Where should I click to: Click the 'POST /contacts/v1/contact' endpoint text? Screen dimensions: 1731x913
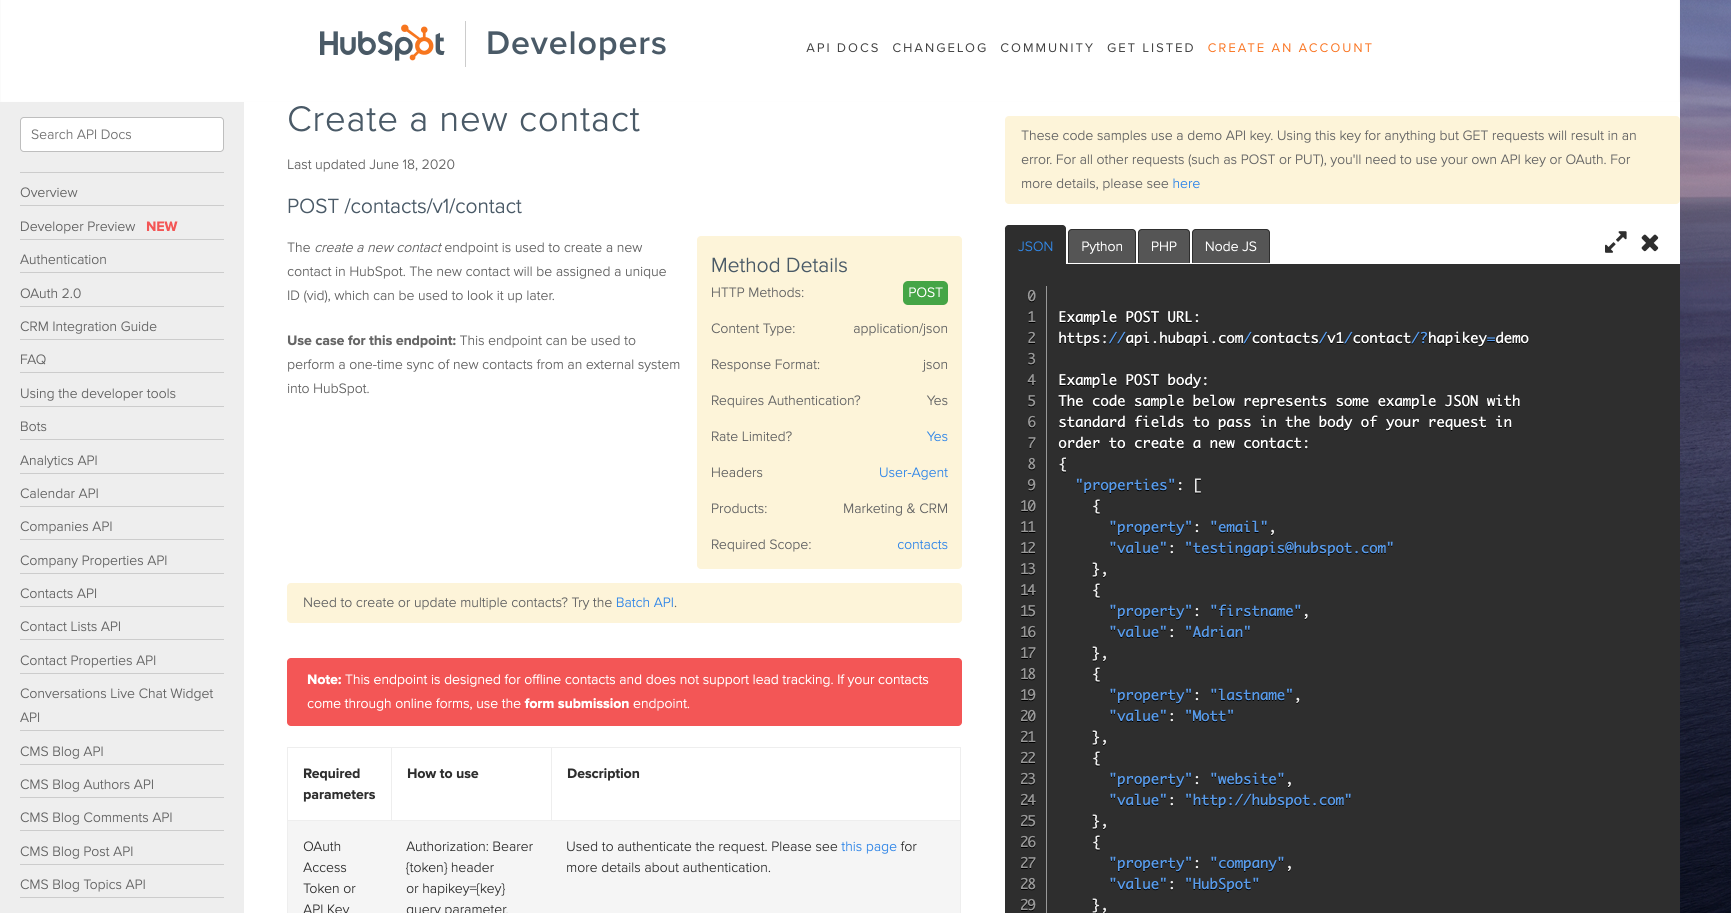pyautogui.click(x=404, y=206)
